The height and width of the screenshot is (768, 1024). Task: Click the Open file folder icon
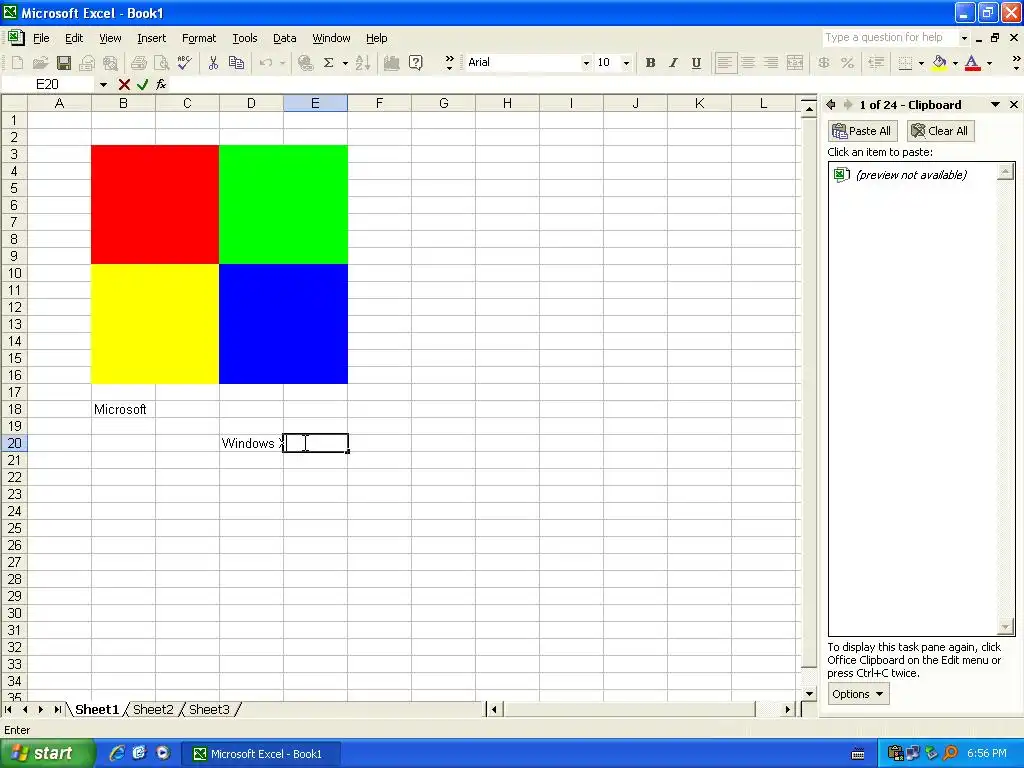pos(40,63)
